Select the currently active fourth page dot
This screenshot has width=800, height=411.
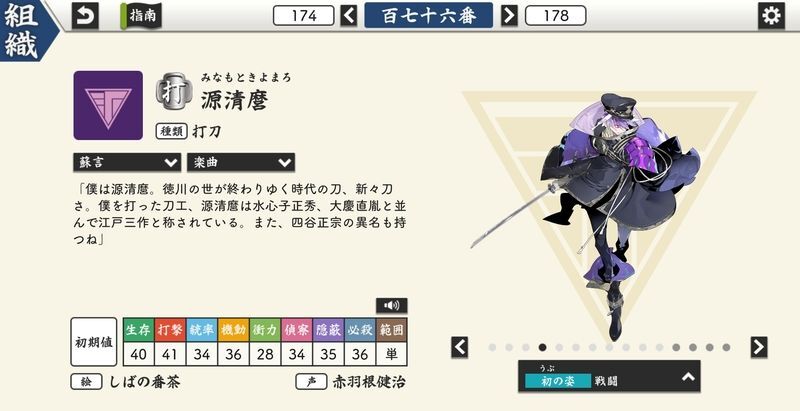click(542, 347)
